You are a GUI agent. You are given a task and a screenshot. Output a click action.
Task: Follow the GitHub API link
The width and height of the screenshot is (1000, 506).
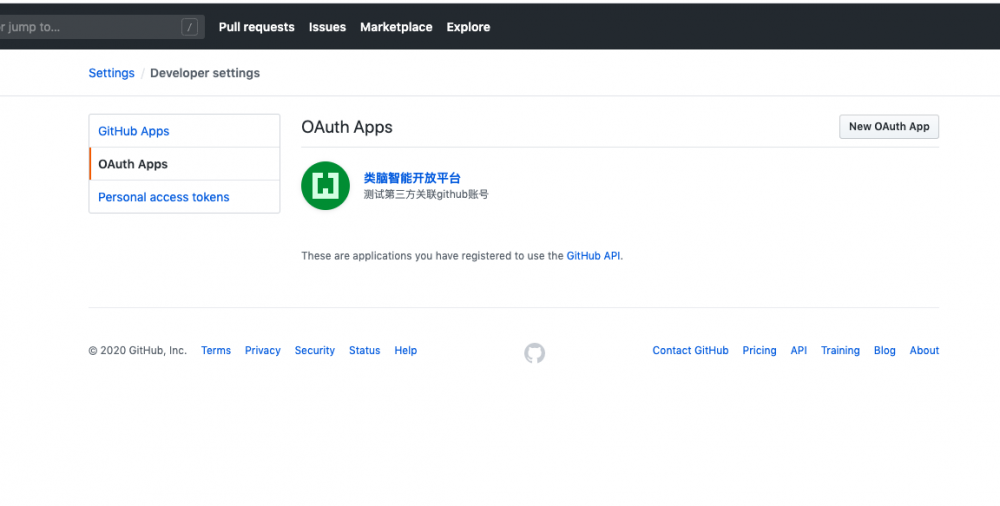[594, 256]
